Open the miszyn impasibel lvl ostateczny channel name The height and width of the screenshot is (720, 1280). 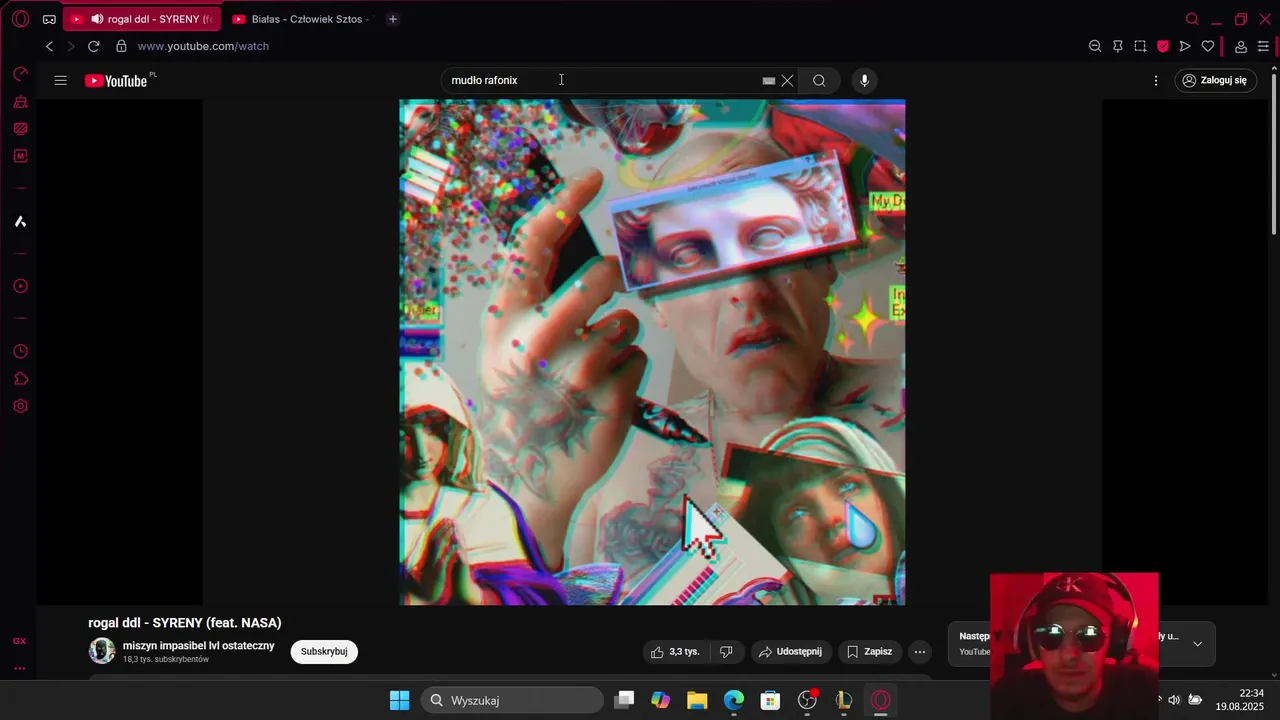pos(198,646)
